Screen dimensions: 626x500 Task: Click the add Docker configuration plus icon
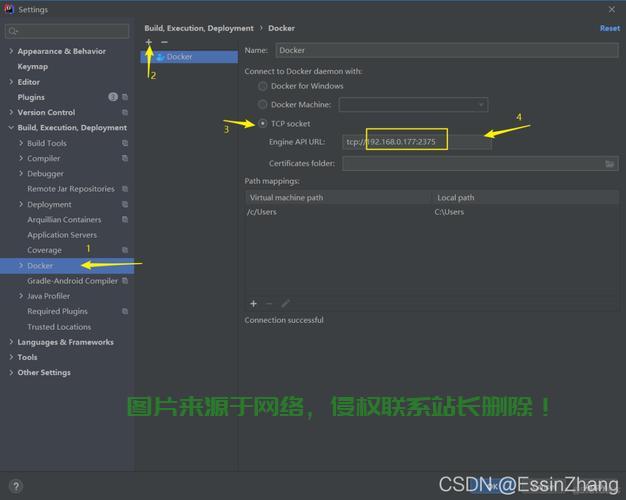(x=149, y=42)
